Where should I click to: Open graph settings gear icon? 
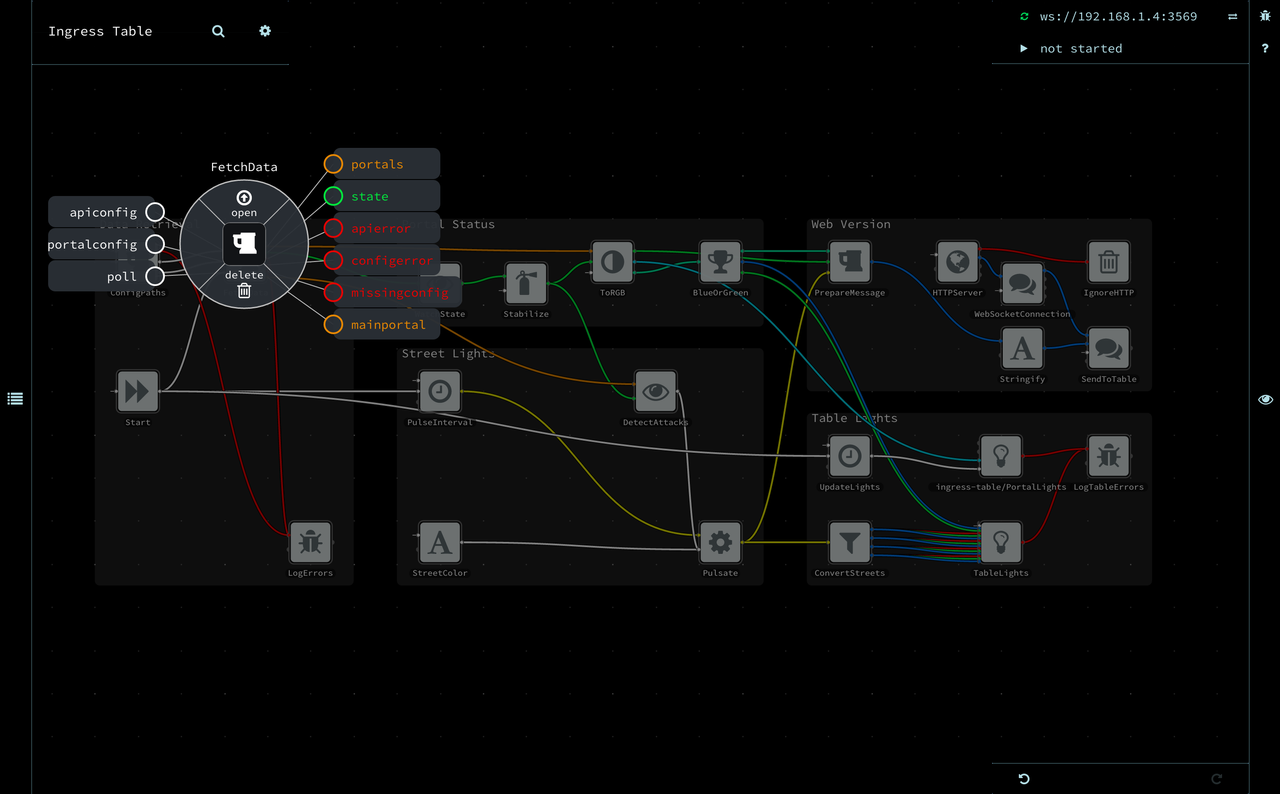[265, 31]
